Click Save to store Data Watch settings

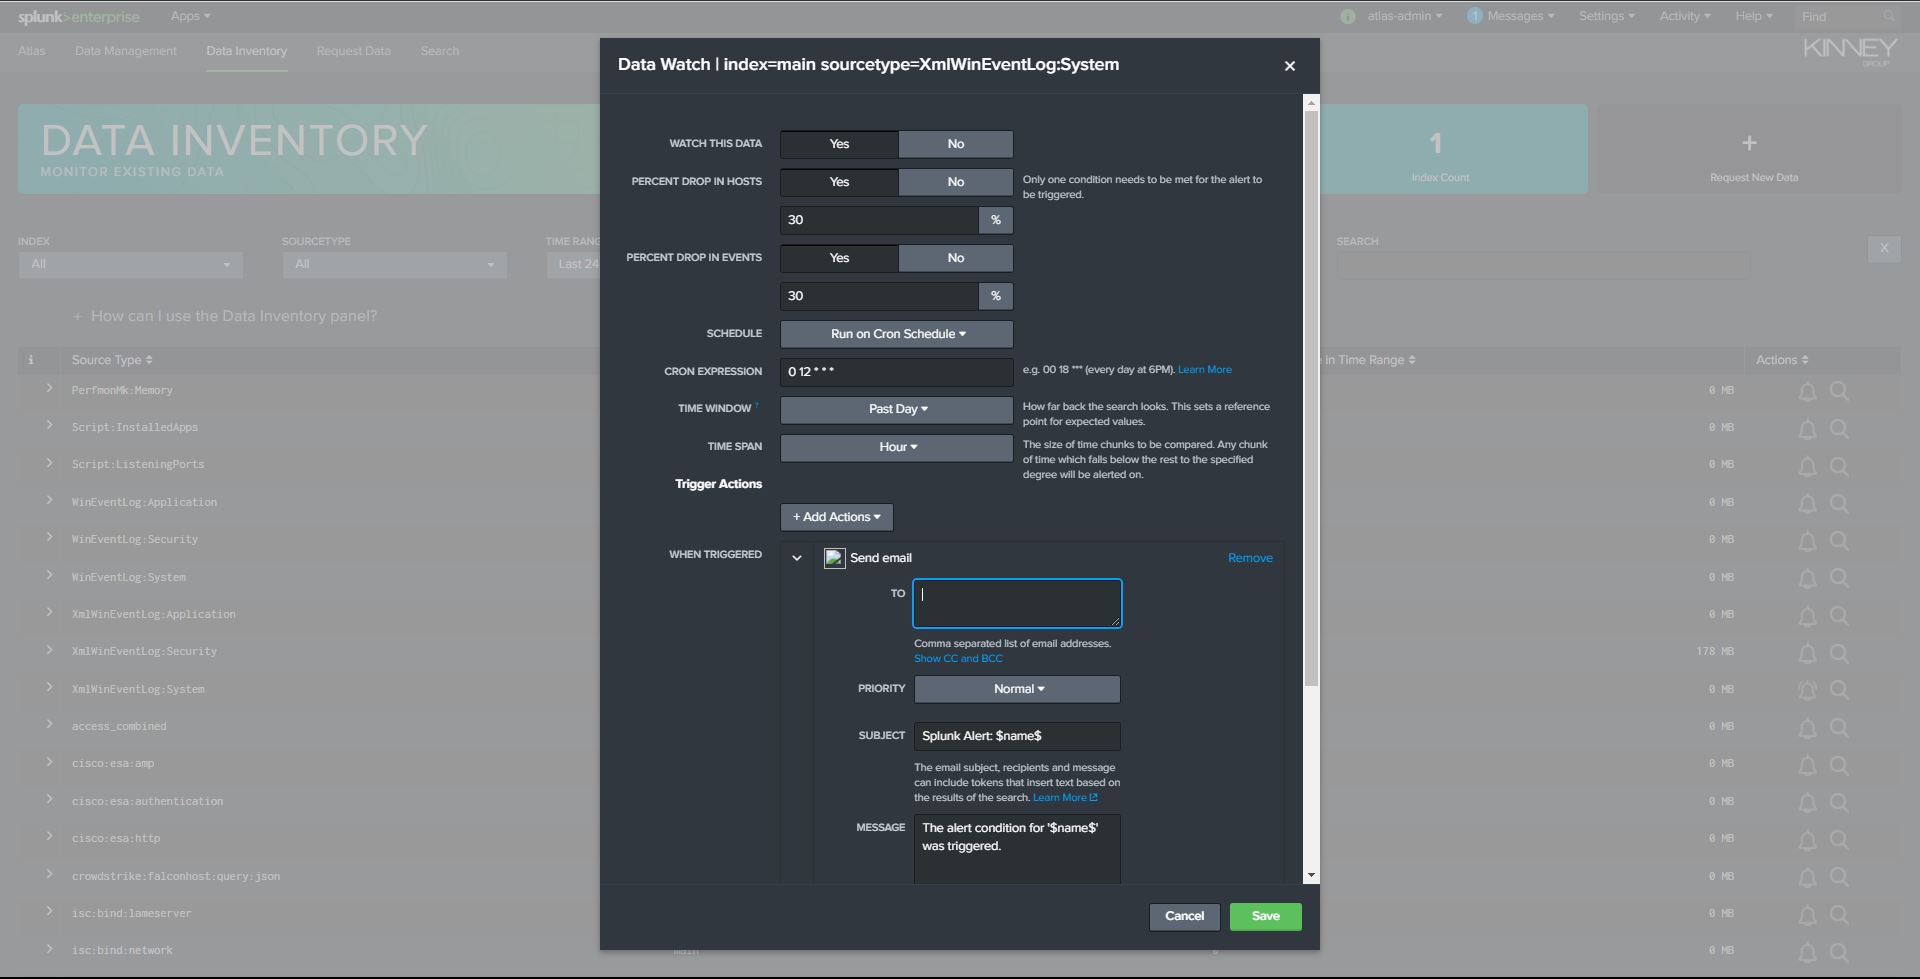tap(1265, 916)
